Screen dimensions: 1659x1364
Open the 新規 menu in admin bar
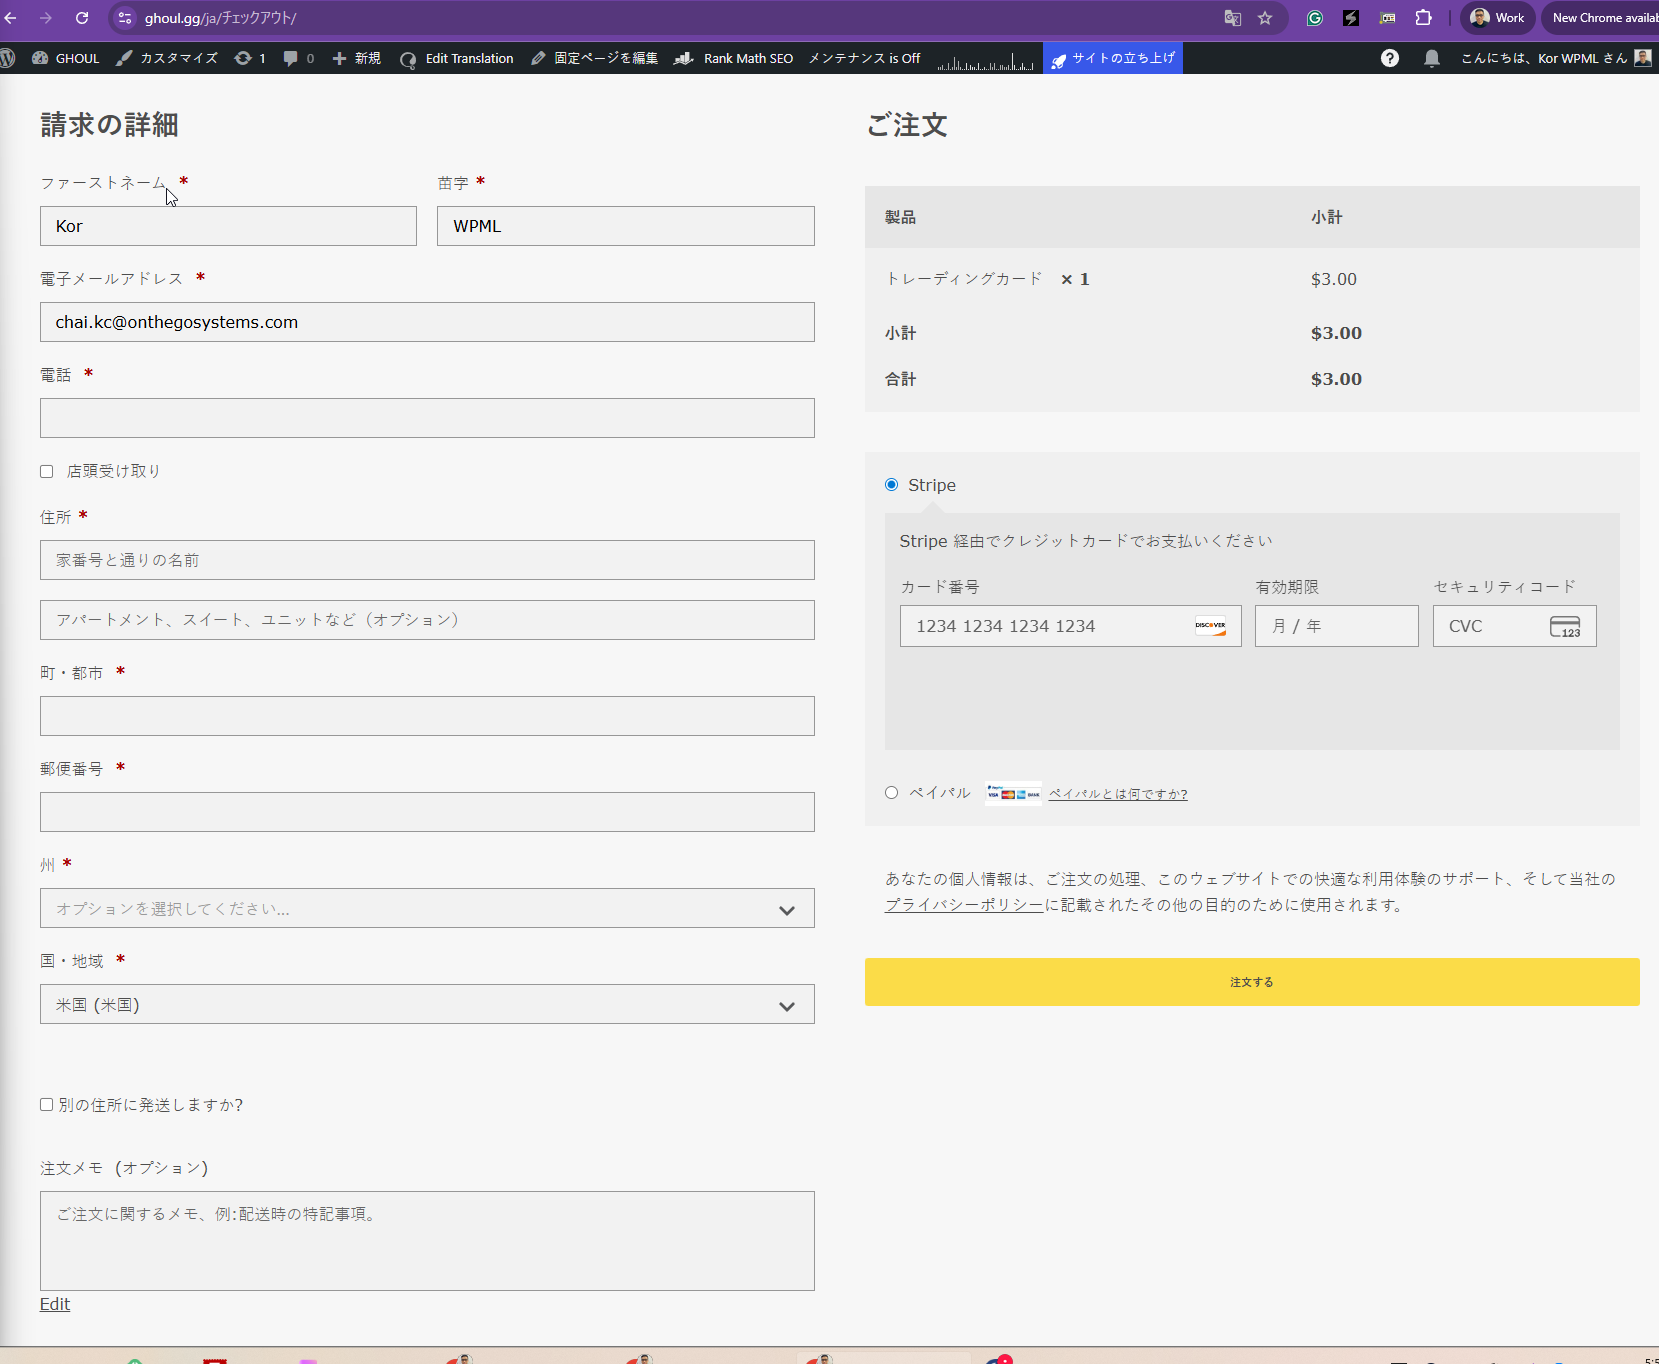point(357,58)
